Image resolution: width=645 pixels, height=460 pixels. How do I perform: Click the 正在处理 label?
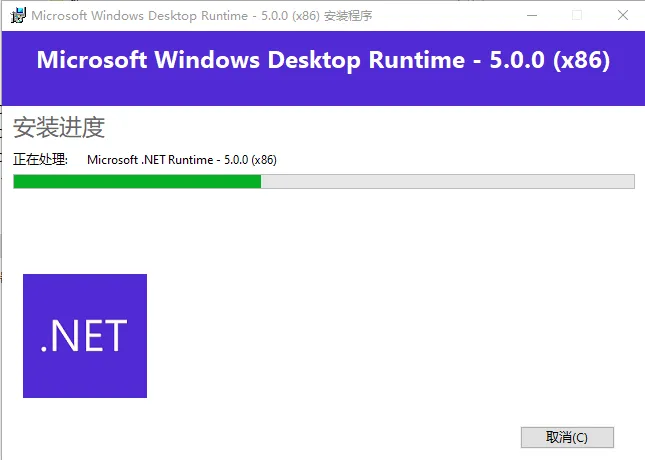[x=40, y=159]
